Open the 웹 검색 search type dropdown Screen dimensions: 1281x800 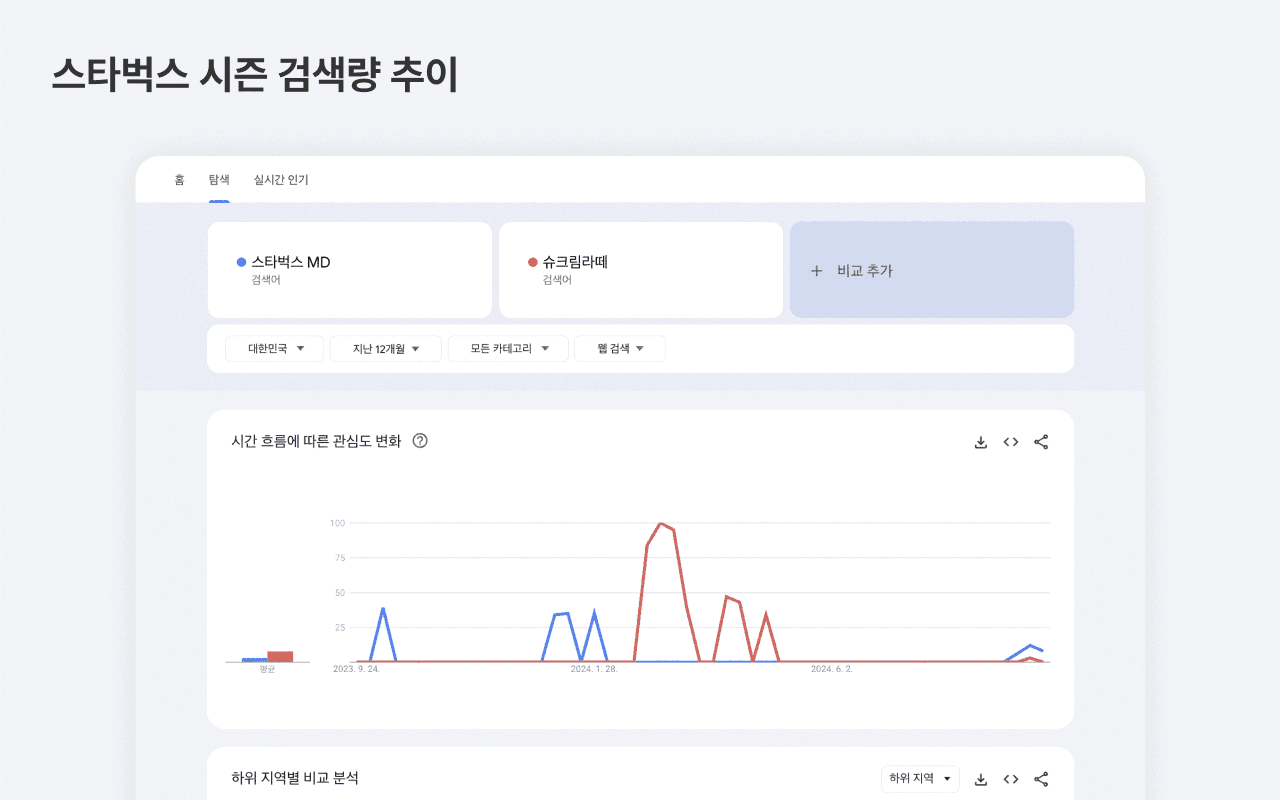(620, 349)
